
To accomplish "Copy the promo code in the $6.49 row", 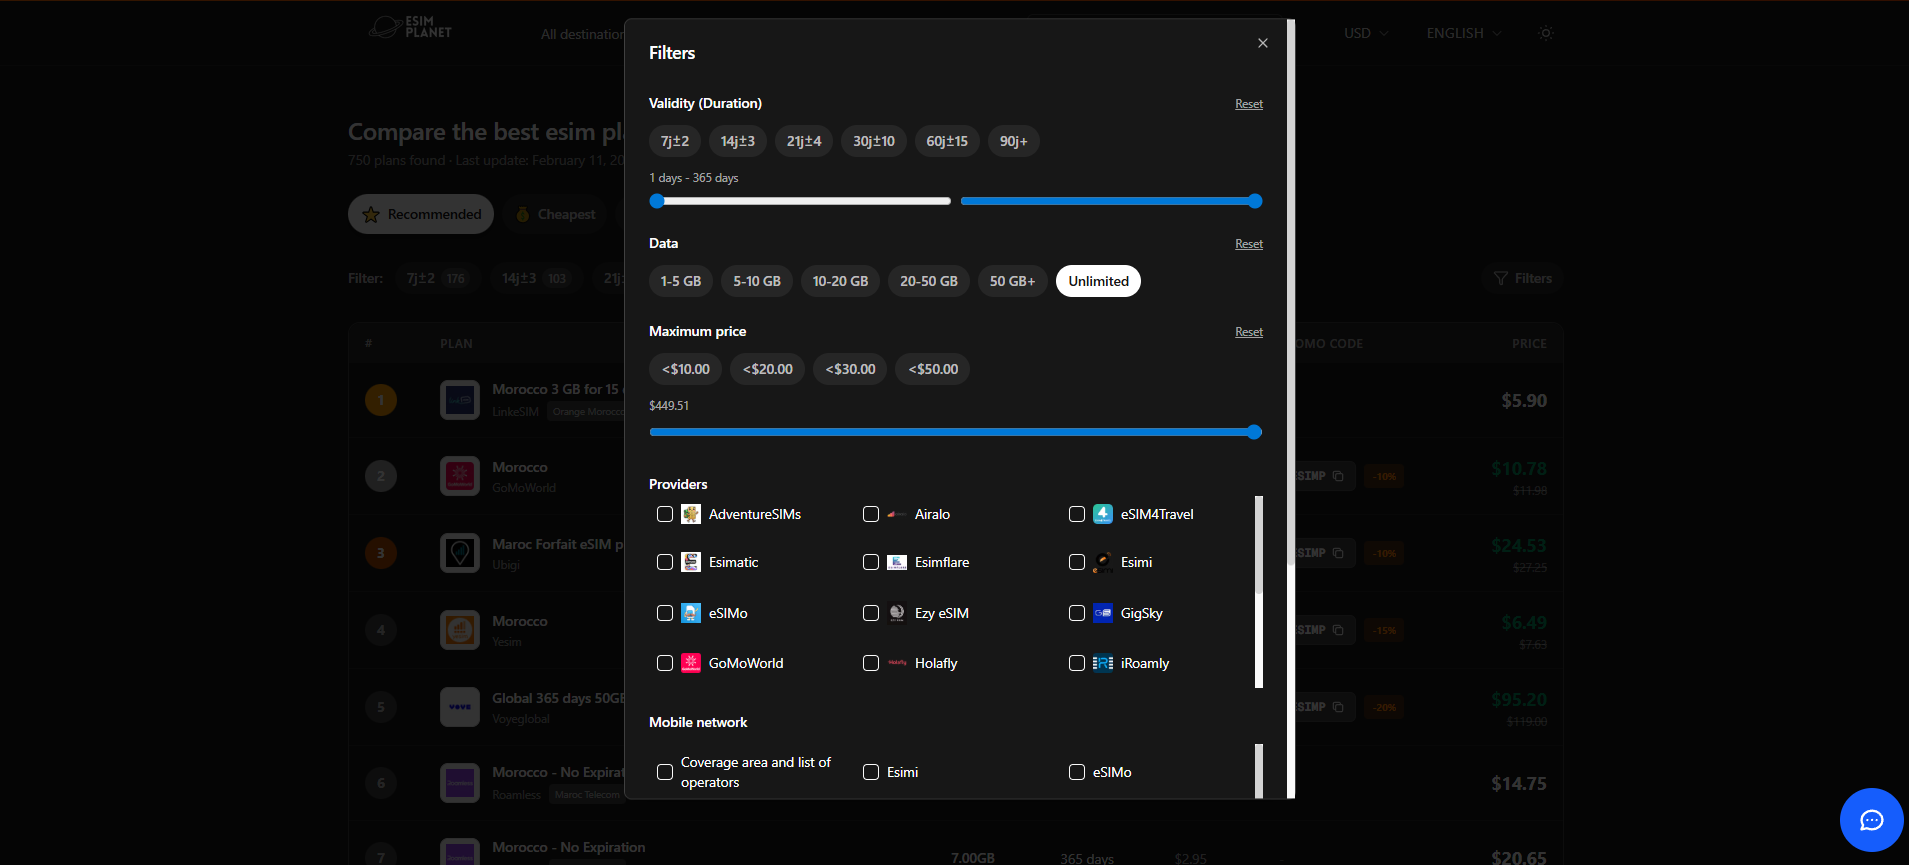I will click(1338, 630).
